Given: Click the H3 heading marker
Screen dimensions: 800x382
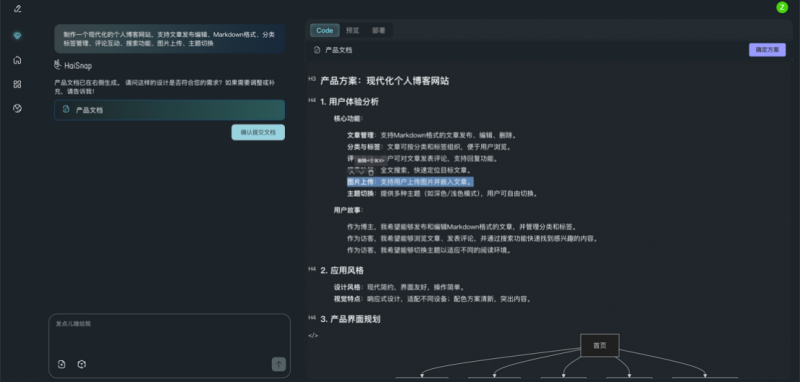Looking at the screenshot, I should (312, 79).
